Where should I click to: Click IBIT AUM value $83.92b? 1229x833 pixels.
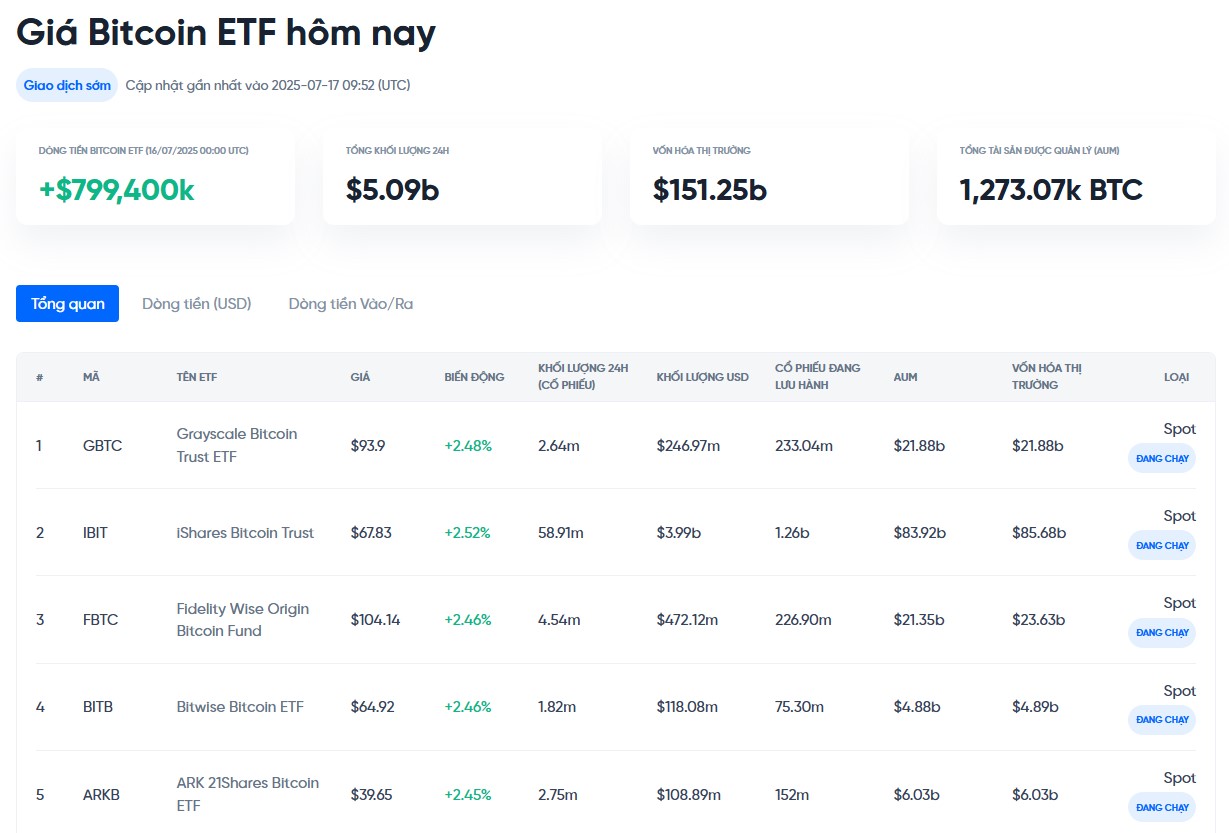[x=919, y=532]
